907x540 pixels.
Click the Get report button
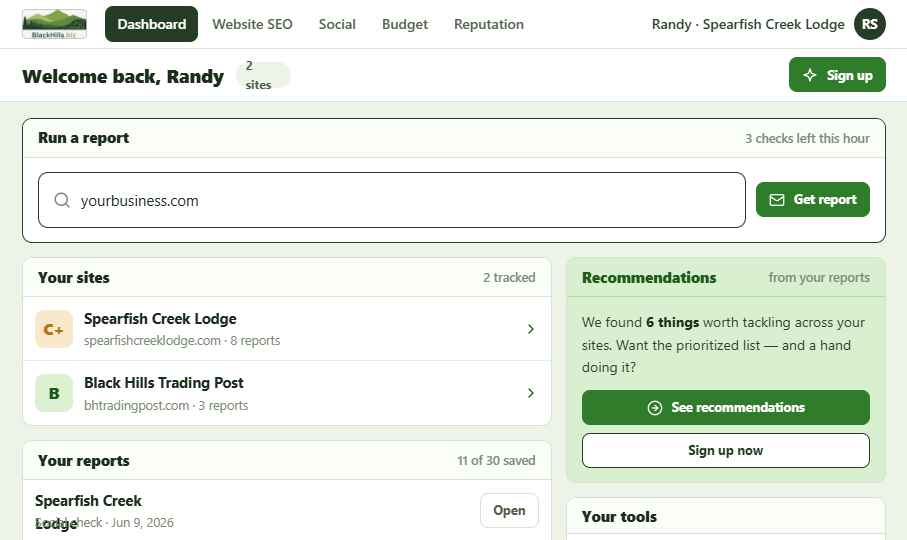click(x=813, y=199)
